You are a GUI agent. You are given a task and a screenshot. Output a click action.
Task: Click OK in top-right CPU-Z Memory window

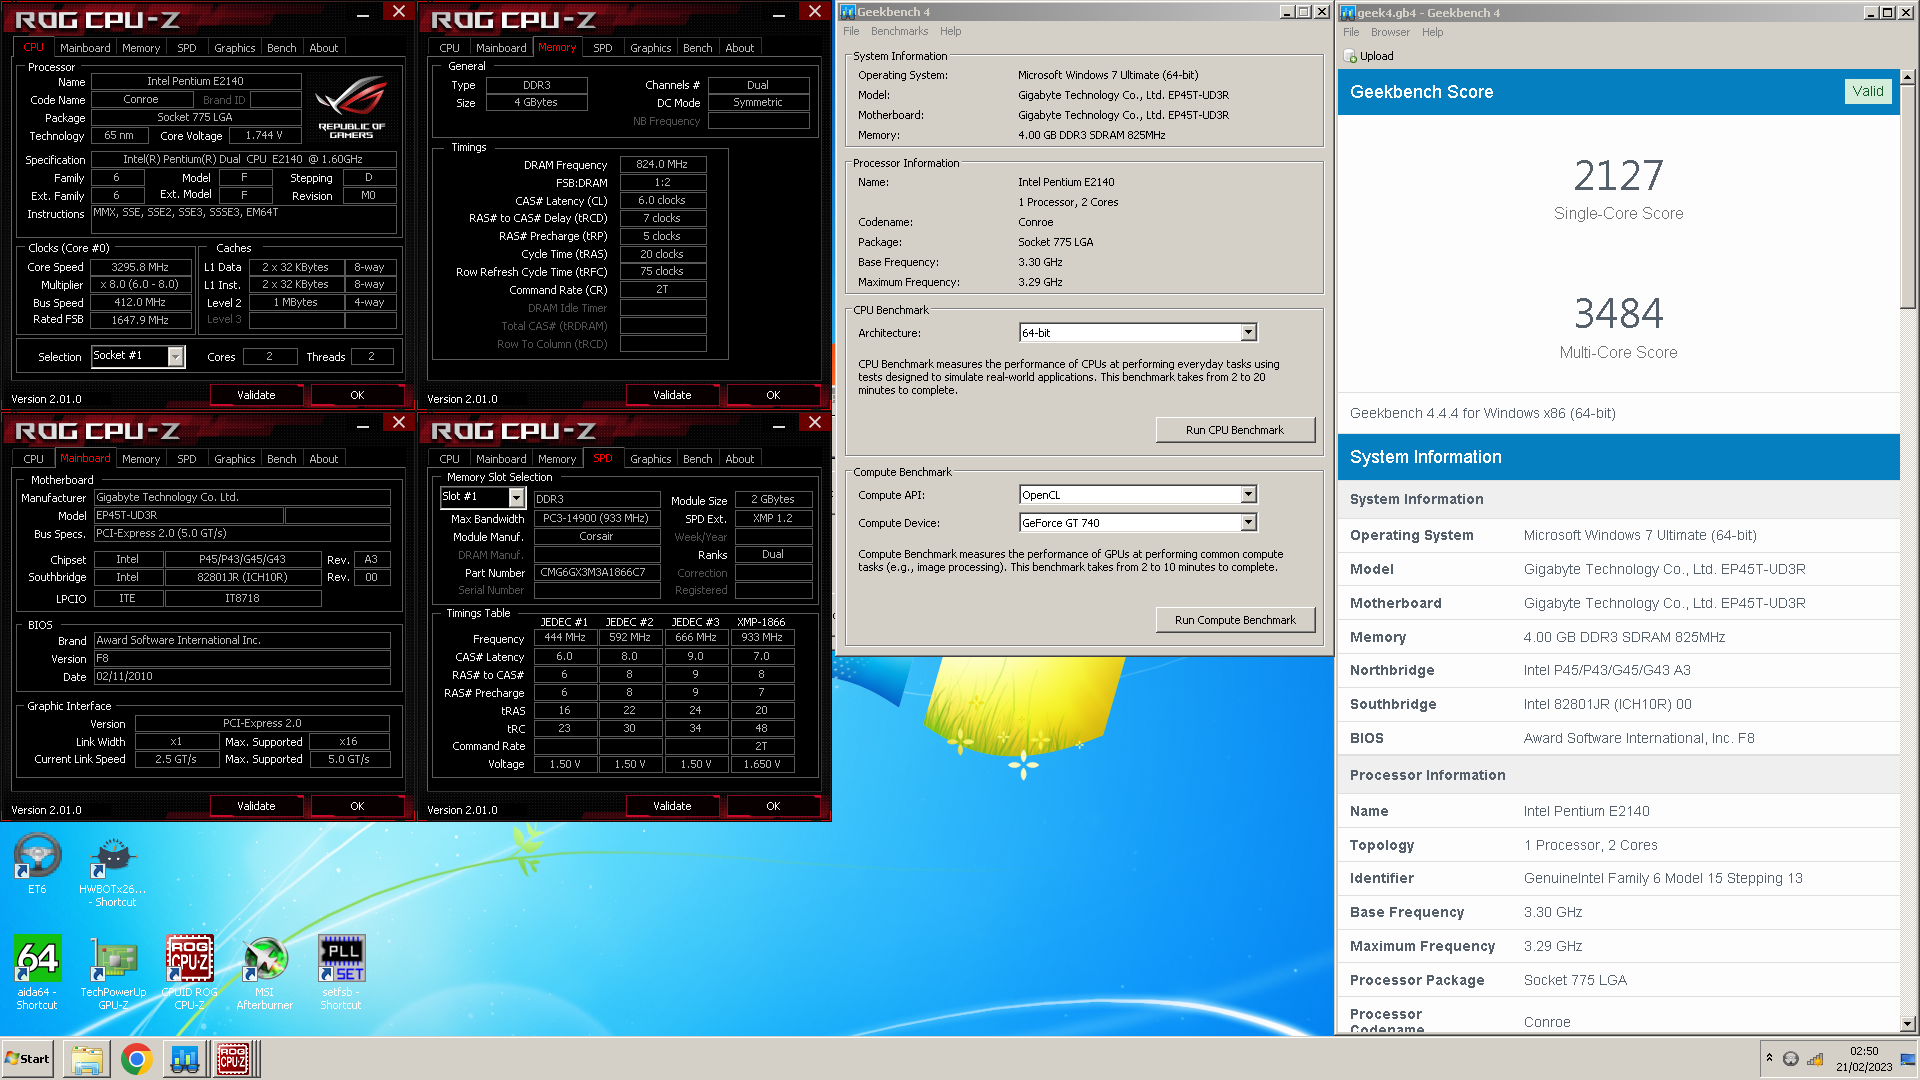click(773, 395)
